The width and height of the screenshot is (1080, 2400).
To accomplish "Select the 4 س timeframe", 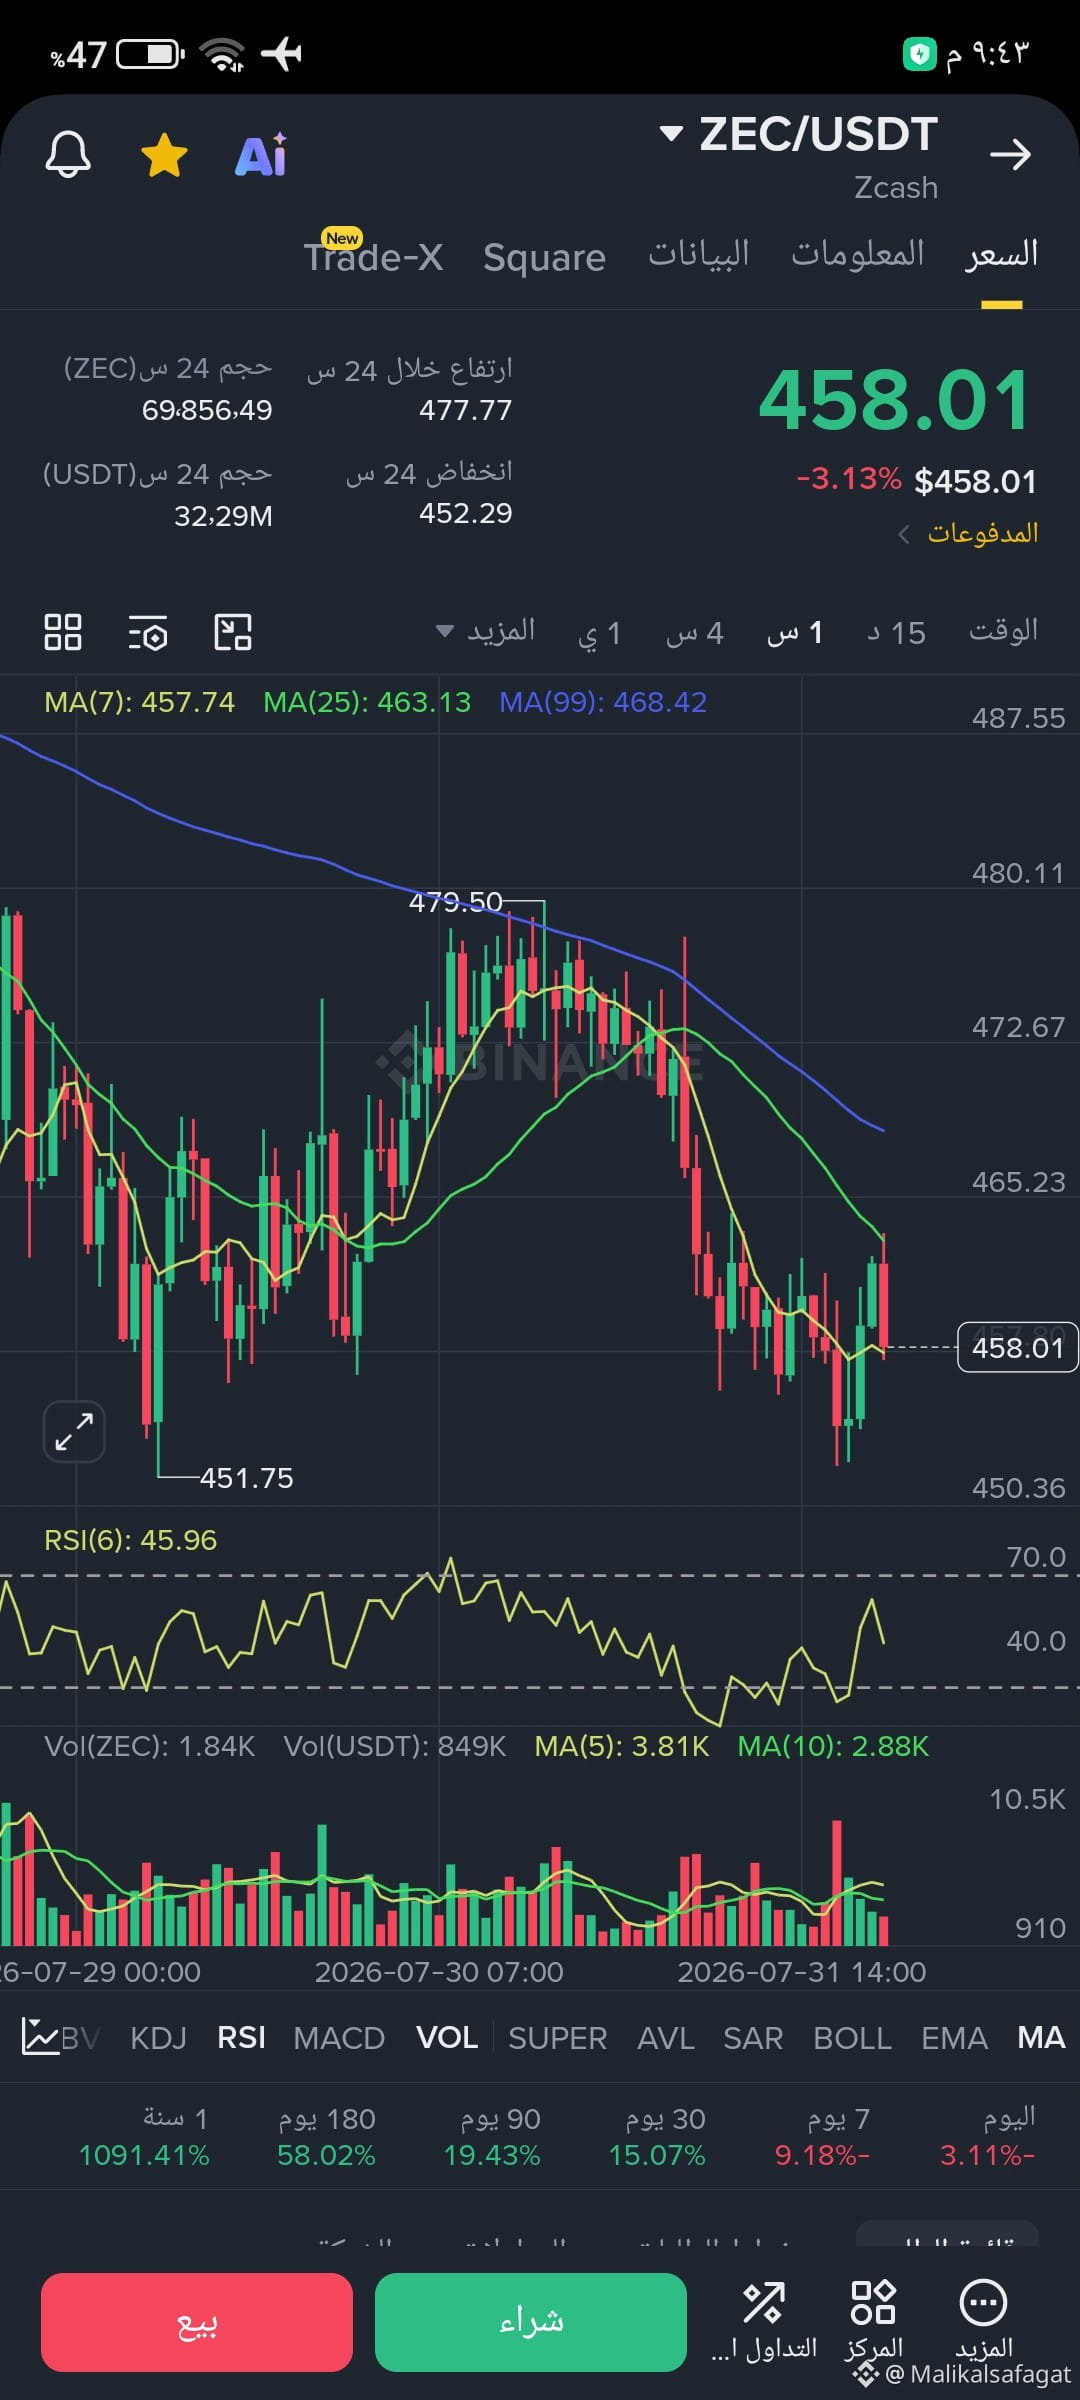I will click(x=694, y=633).
